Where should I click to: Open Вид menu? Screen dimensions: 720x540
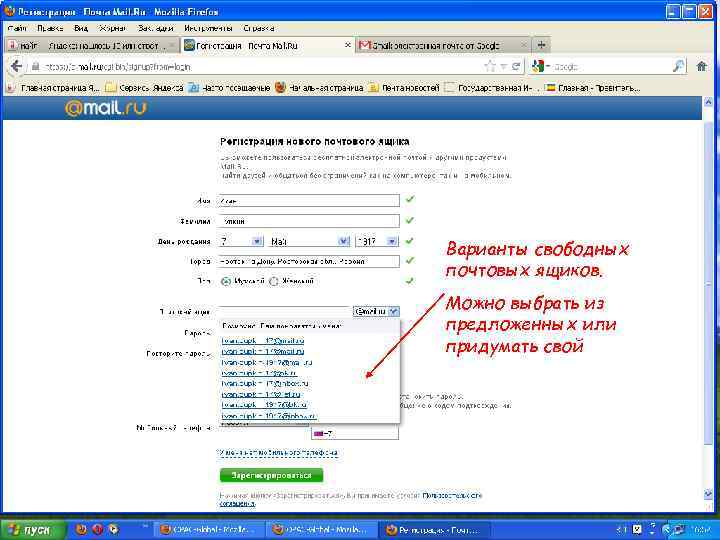point(81,28)
